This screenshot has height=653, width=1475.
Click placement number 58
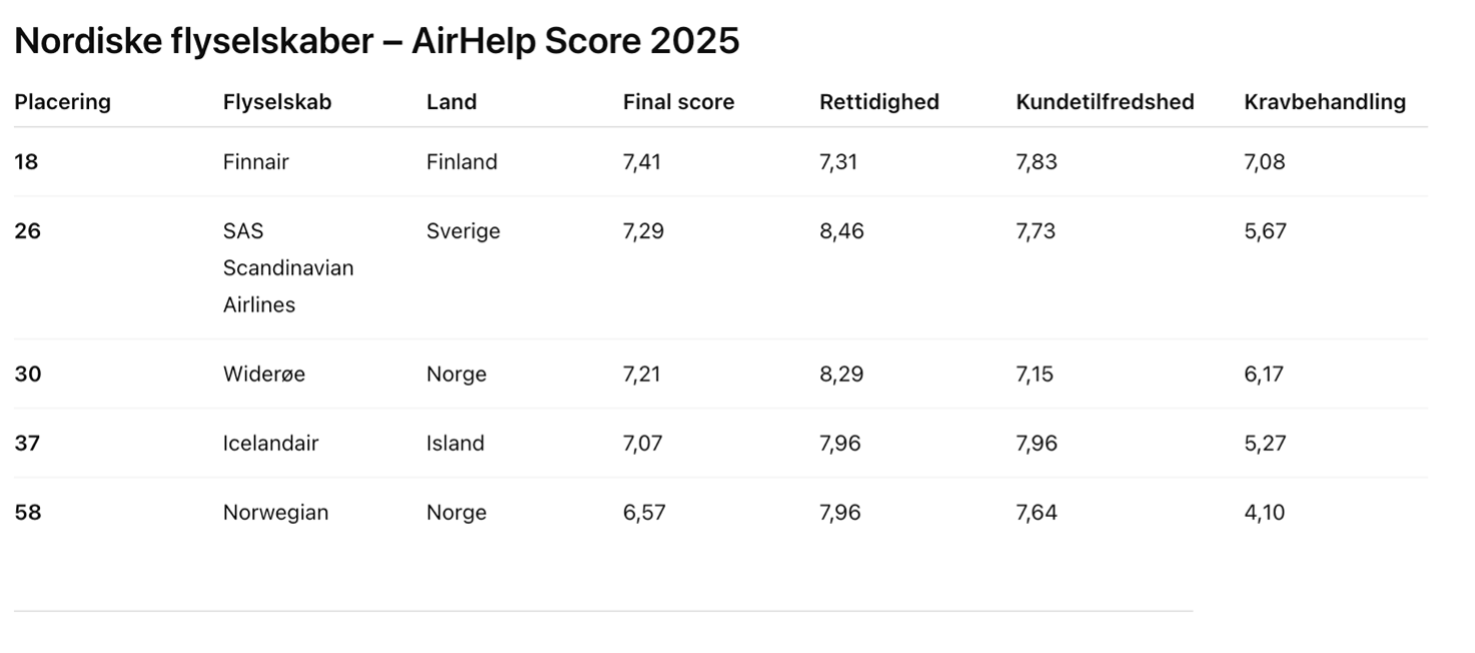[26, 513]
